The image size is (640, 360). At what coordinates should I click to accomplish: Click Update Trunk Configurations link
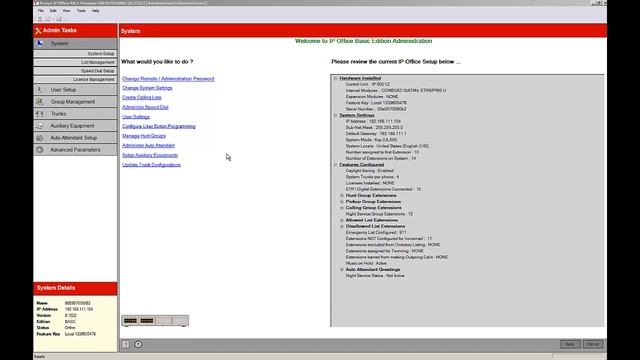coord(151,164)
